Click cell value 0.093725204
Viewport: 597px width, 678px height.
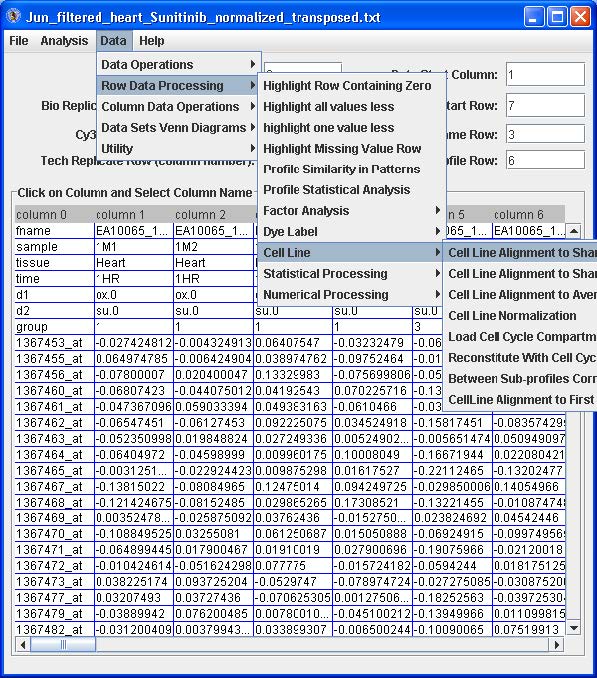[213, 582]
